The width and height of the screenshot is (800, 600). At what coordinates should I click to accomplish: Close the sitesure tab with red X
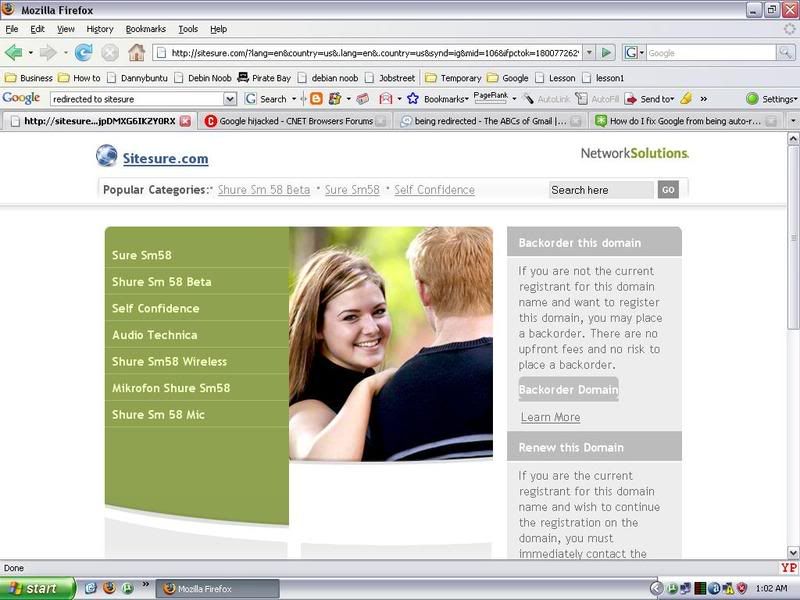(x=186, y=121)
